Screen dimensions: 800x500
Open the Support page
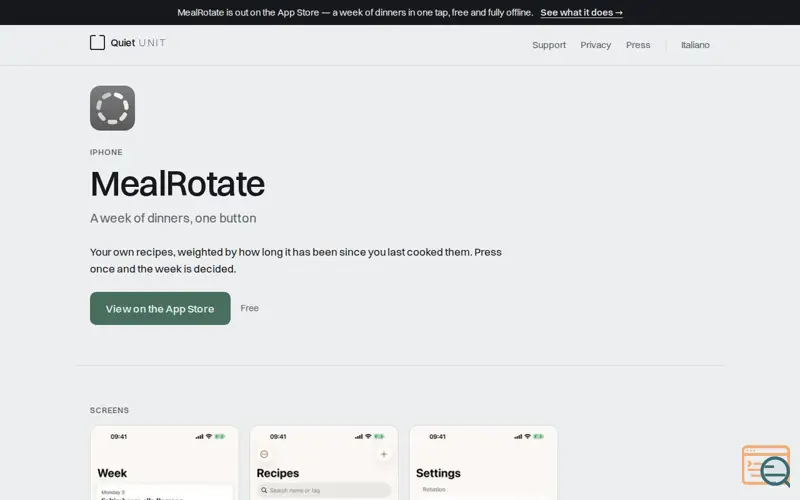coord(549,45)
